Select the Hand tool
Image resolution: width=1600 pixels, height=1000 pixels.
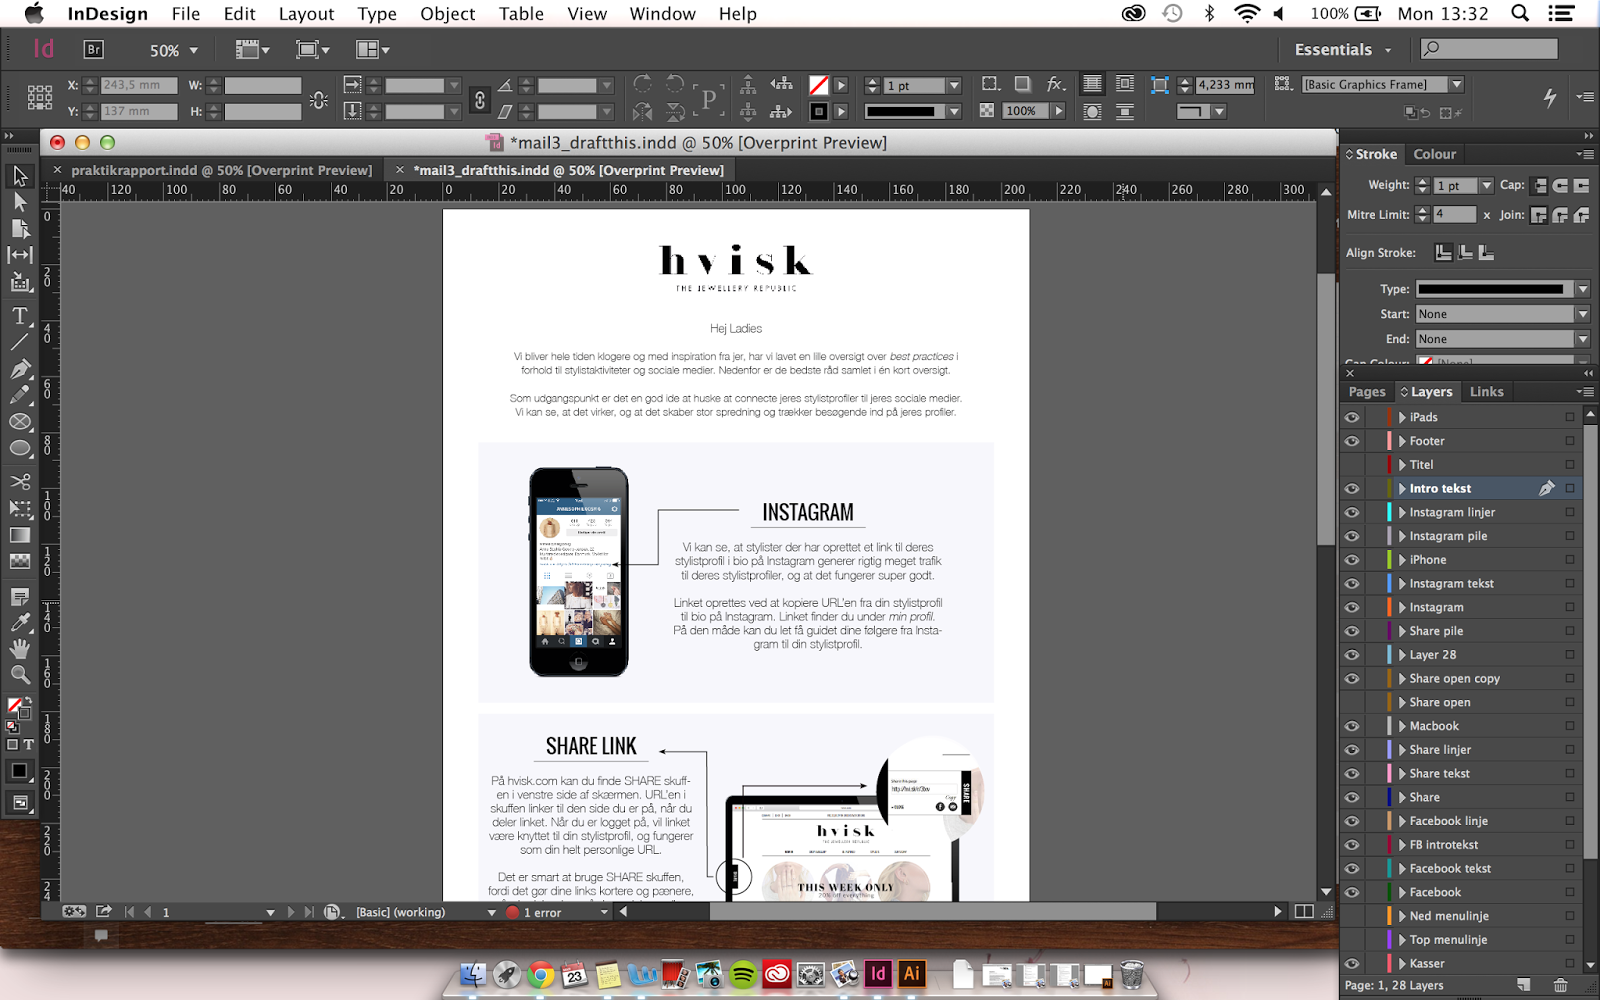pos(20,648)
